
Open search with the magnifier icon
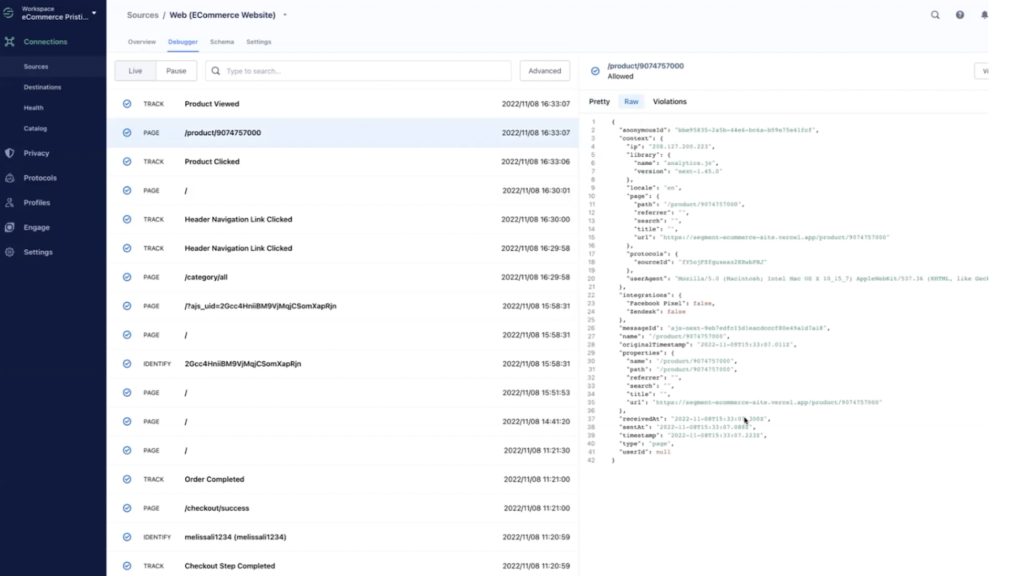(934, 15)
